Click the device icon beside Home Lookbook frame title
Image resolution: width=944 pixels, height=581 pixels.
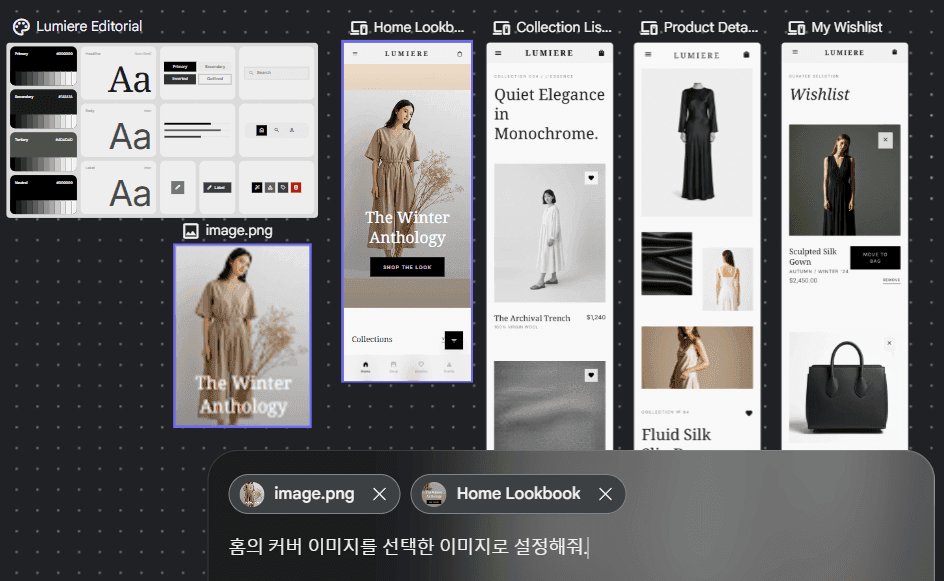[x=358, y=28]
